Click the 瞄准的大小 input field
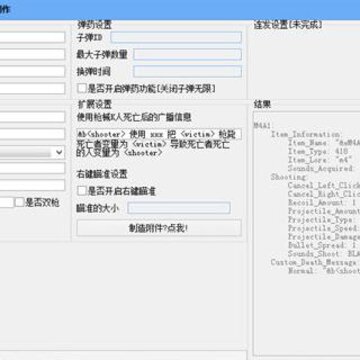The width and height of the screenshot is (360, 360). 179,208
